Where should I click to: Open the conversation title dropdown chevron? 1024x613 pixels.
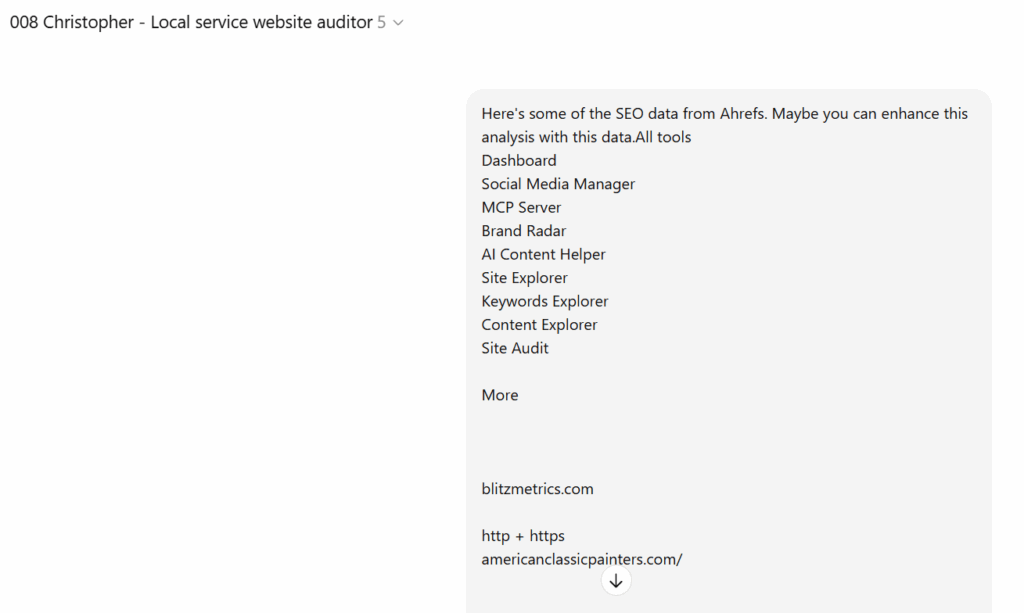pyautogui.click(x=397, y=22)
